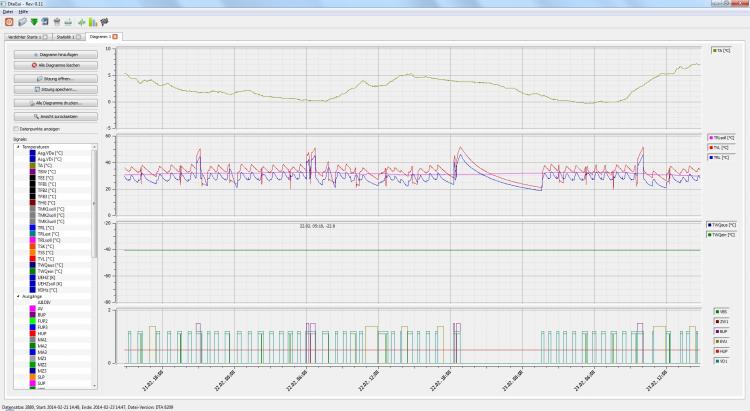This screenshot has height=411, width=750.
Task: Click the TA [°C] legend entry of top chart
Action: (x=721, y=50)
